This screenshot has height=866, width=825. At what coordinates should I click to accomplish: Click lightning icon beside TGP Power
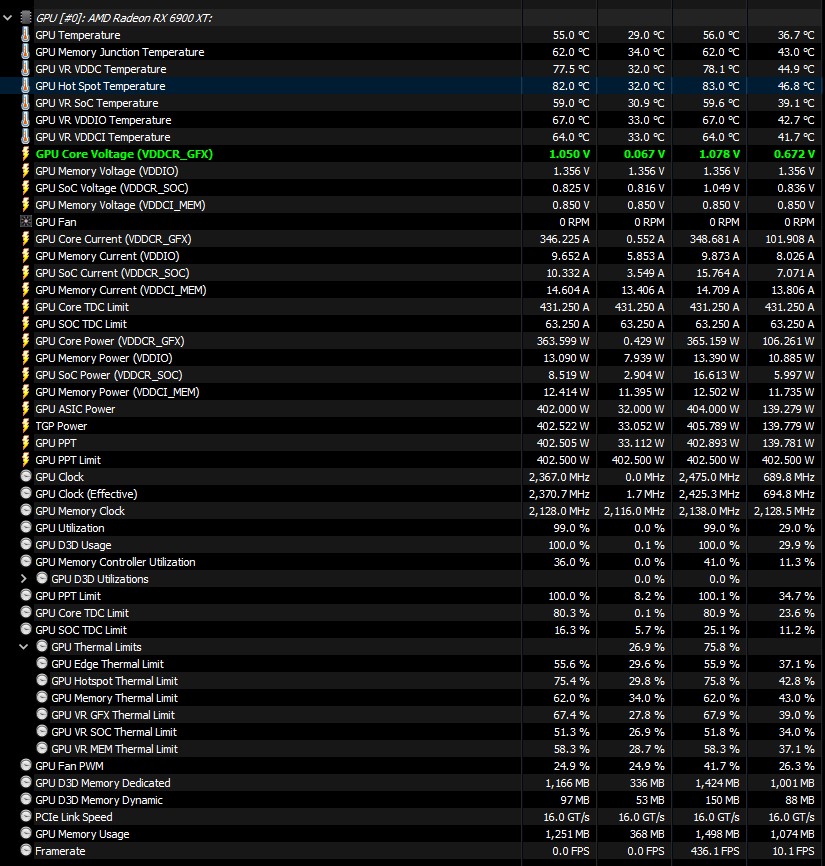(25, 426)
